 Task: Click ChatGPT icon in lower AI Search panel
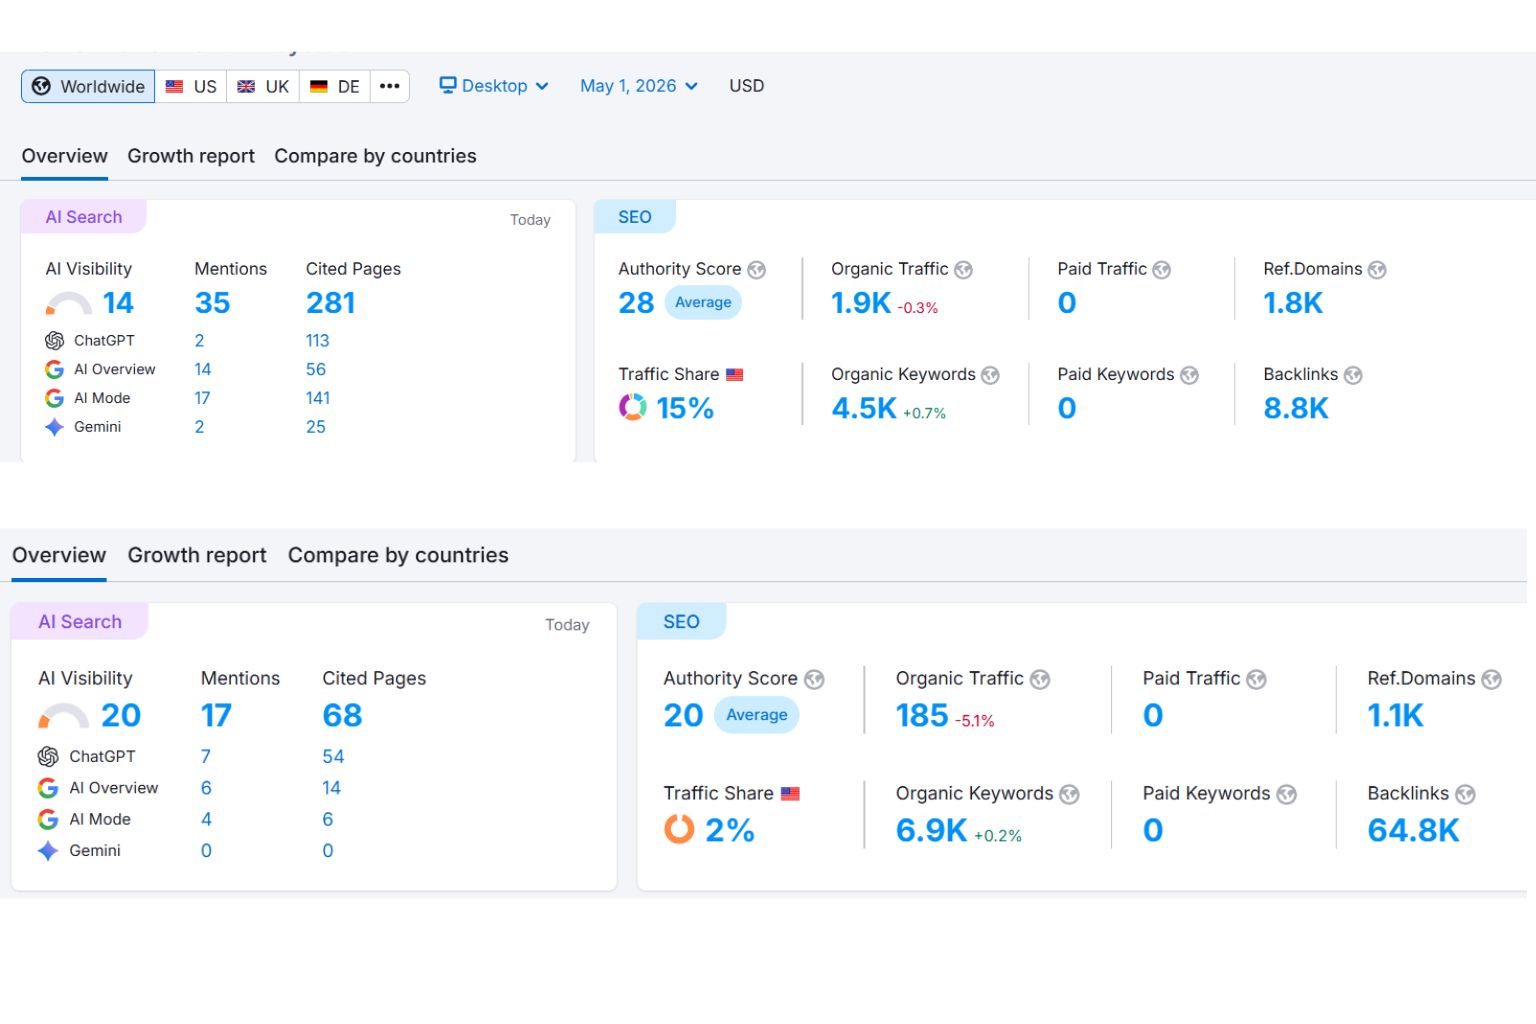click(48, 757)
